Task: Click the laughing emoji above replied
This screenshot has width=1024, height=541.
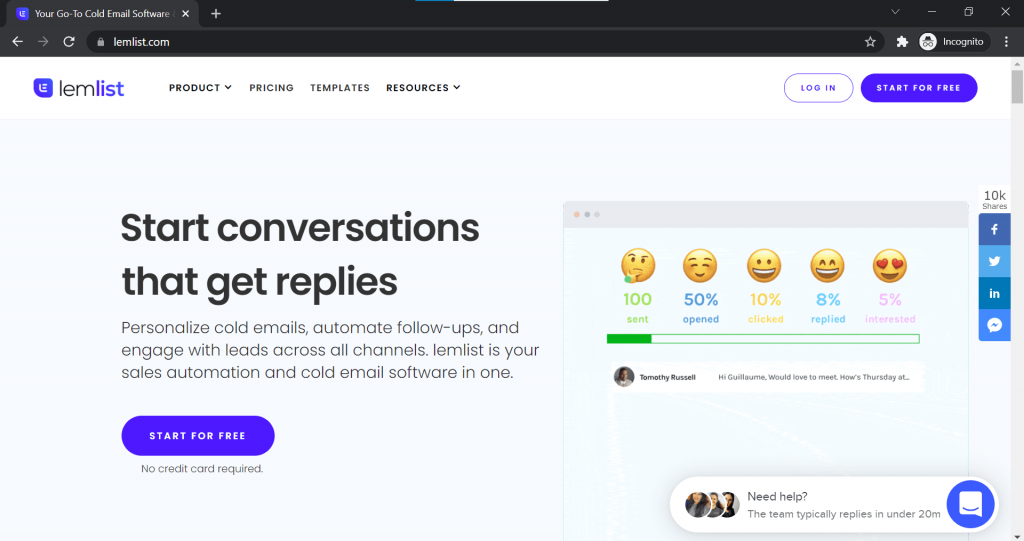Action: click(x=827, y=266)
